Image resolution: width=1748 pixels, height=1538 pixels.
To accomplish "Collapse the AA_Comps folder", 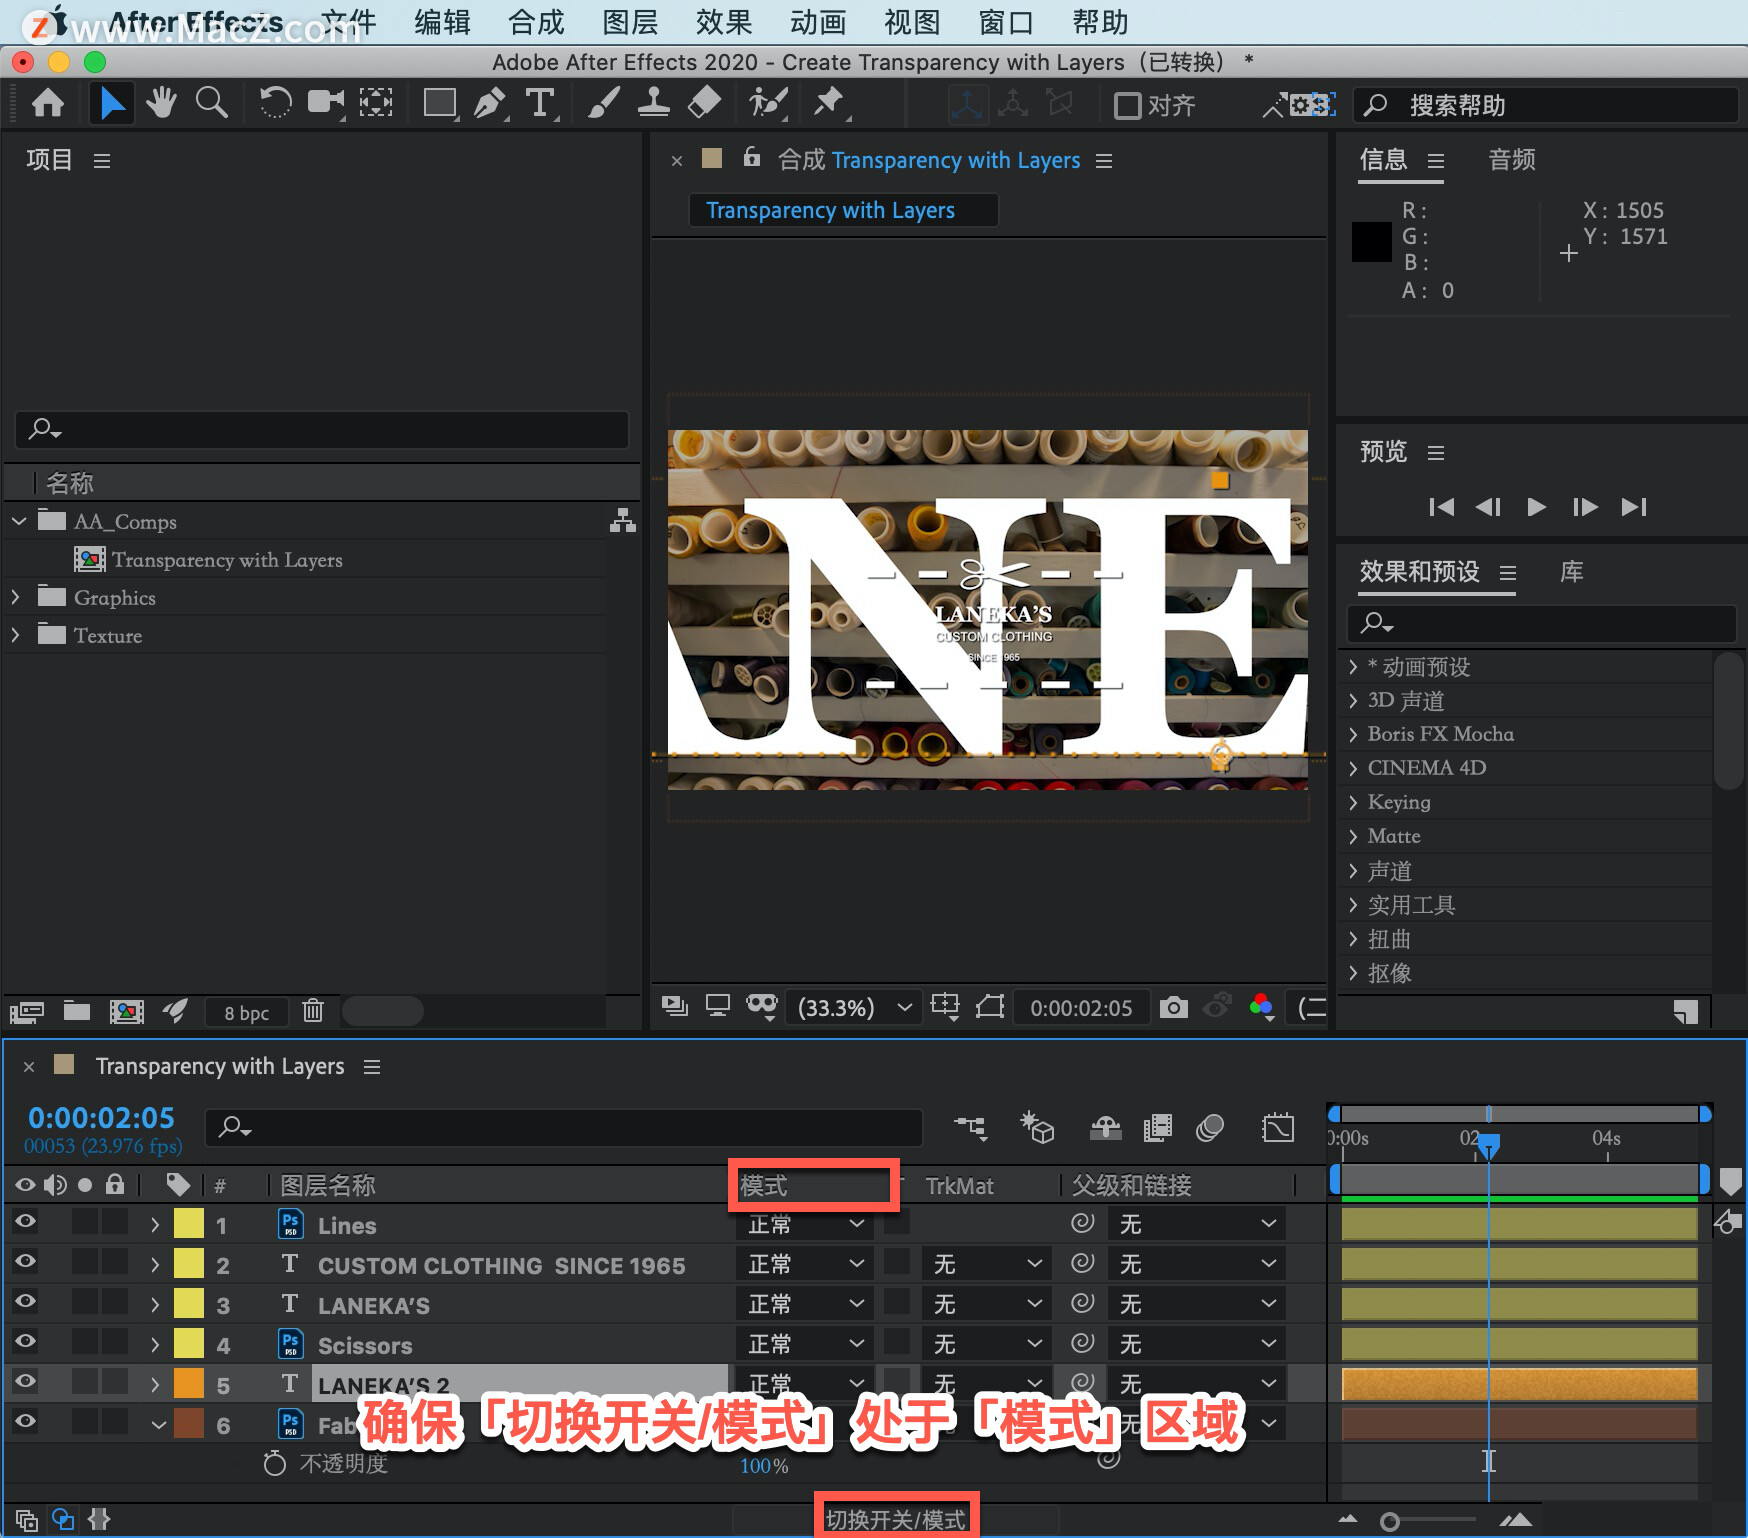I will point(19,521).
